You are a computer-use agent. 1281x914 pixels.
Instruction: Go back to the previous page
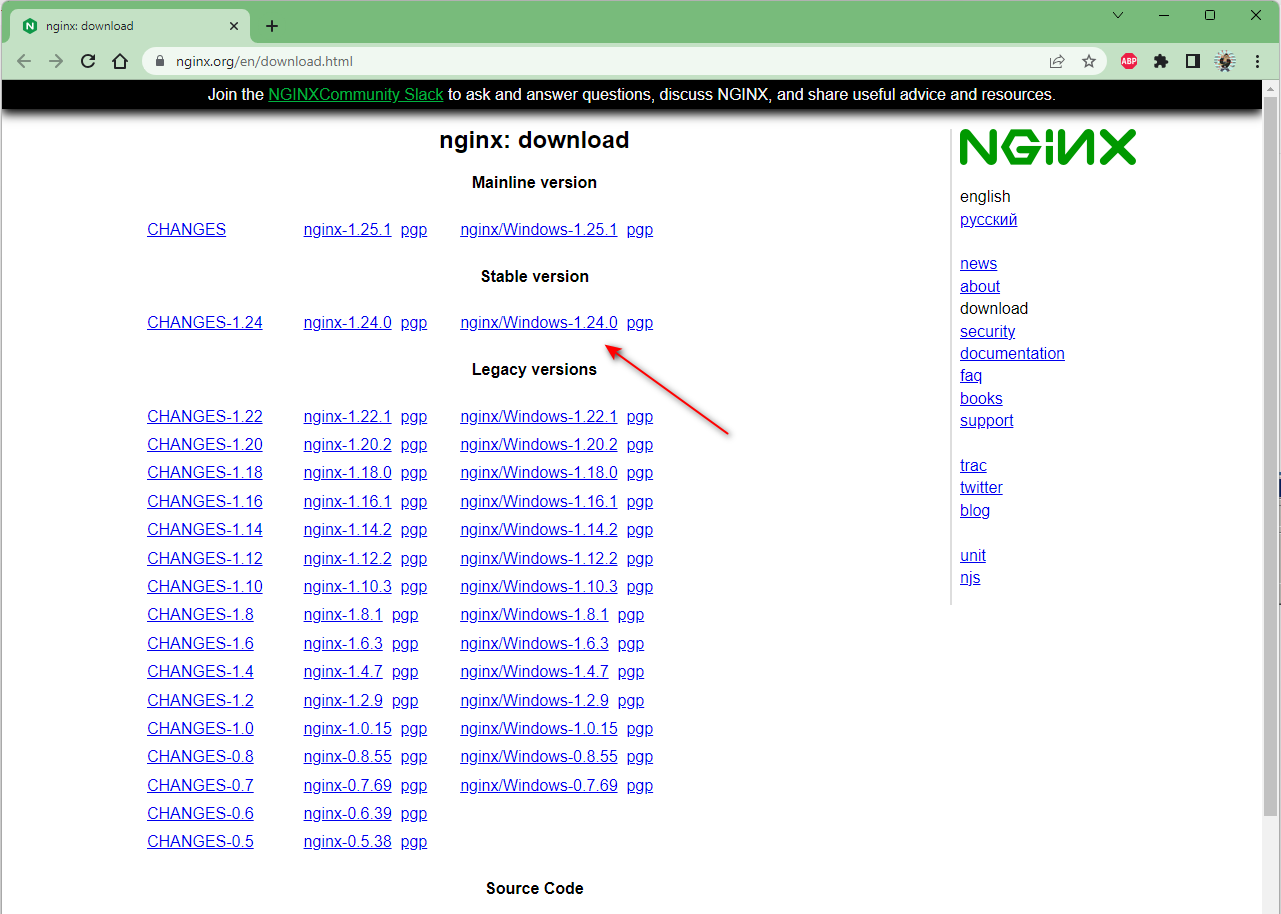click(x=25, y=61)
